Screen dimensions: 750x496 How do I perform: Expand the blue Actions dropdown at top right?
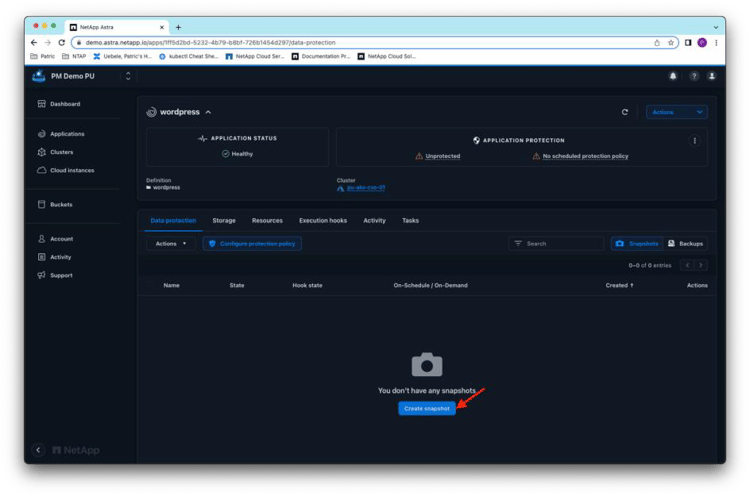coord(676,113)
